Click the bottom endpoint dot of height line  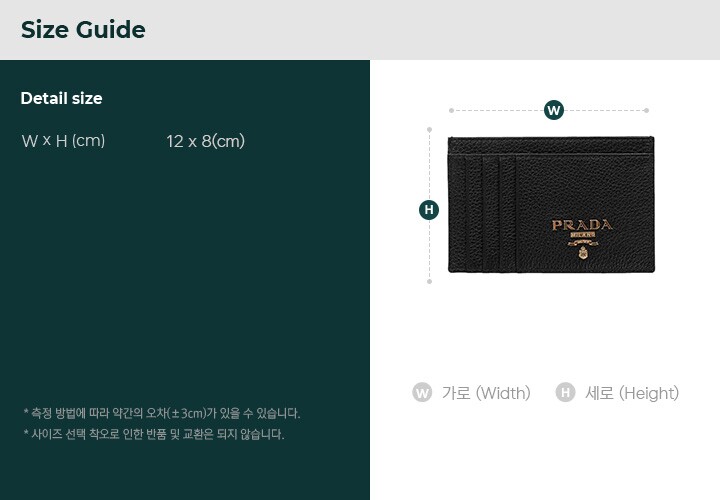point(429,281)
